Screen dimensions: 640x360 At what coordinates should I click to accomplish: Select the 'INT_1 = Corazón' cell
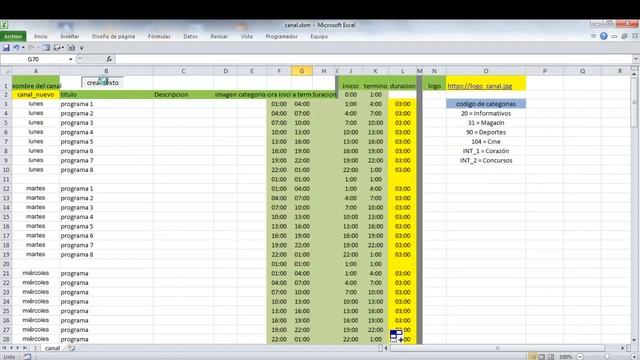[x=486, y=151]
